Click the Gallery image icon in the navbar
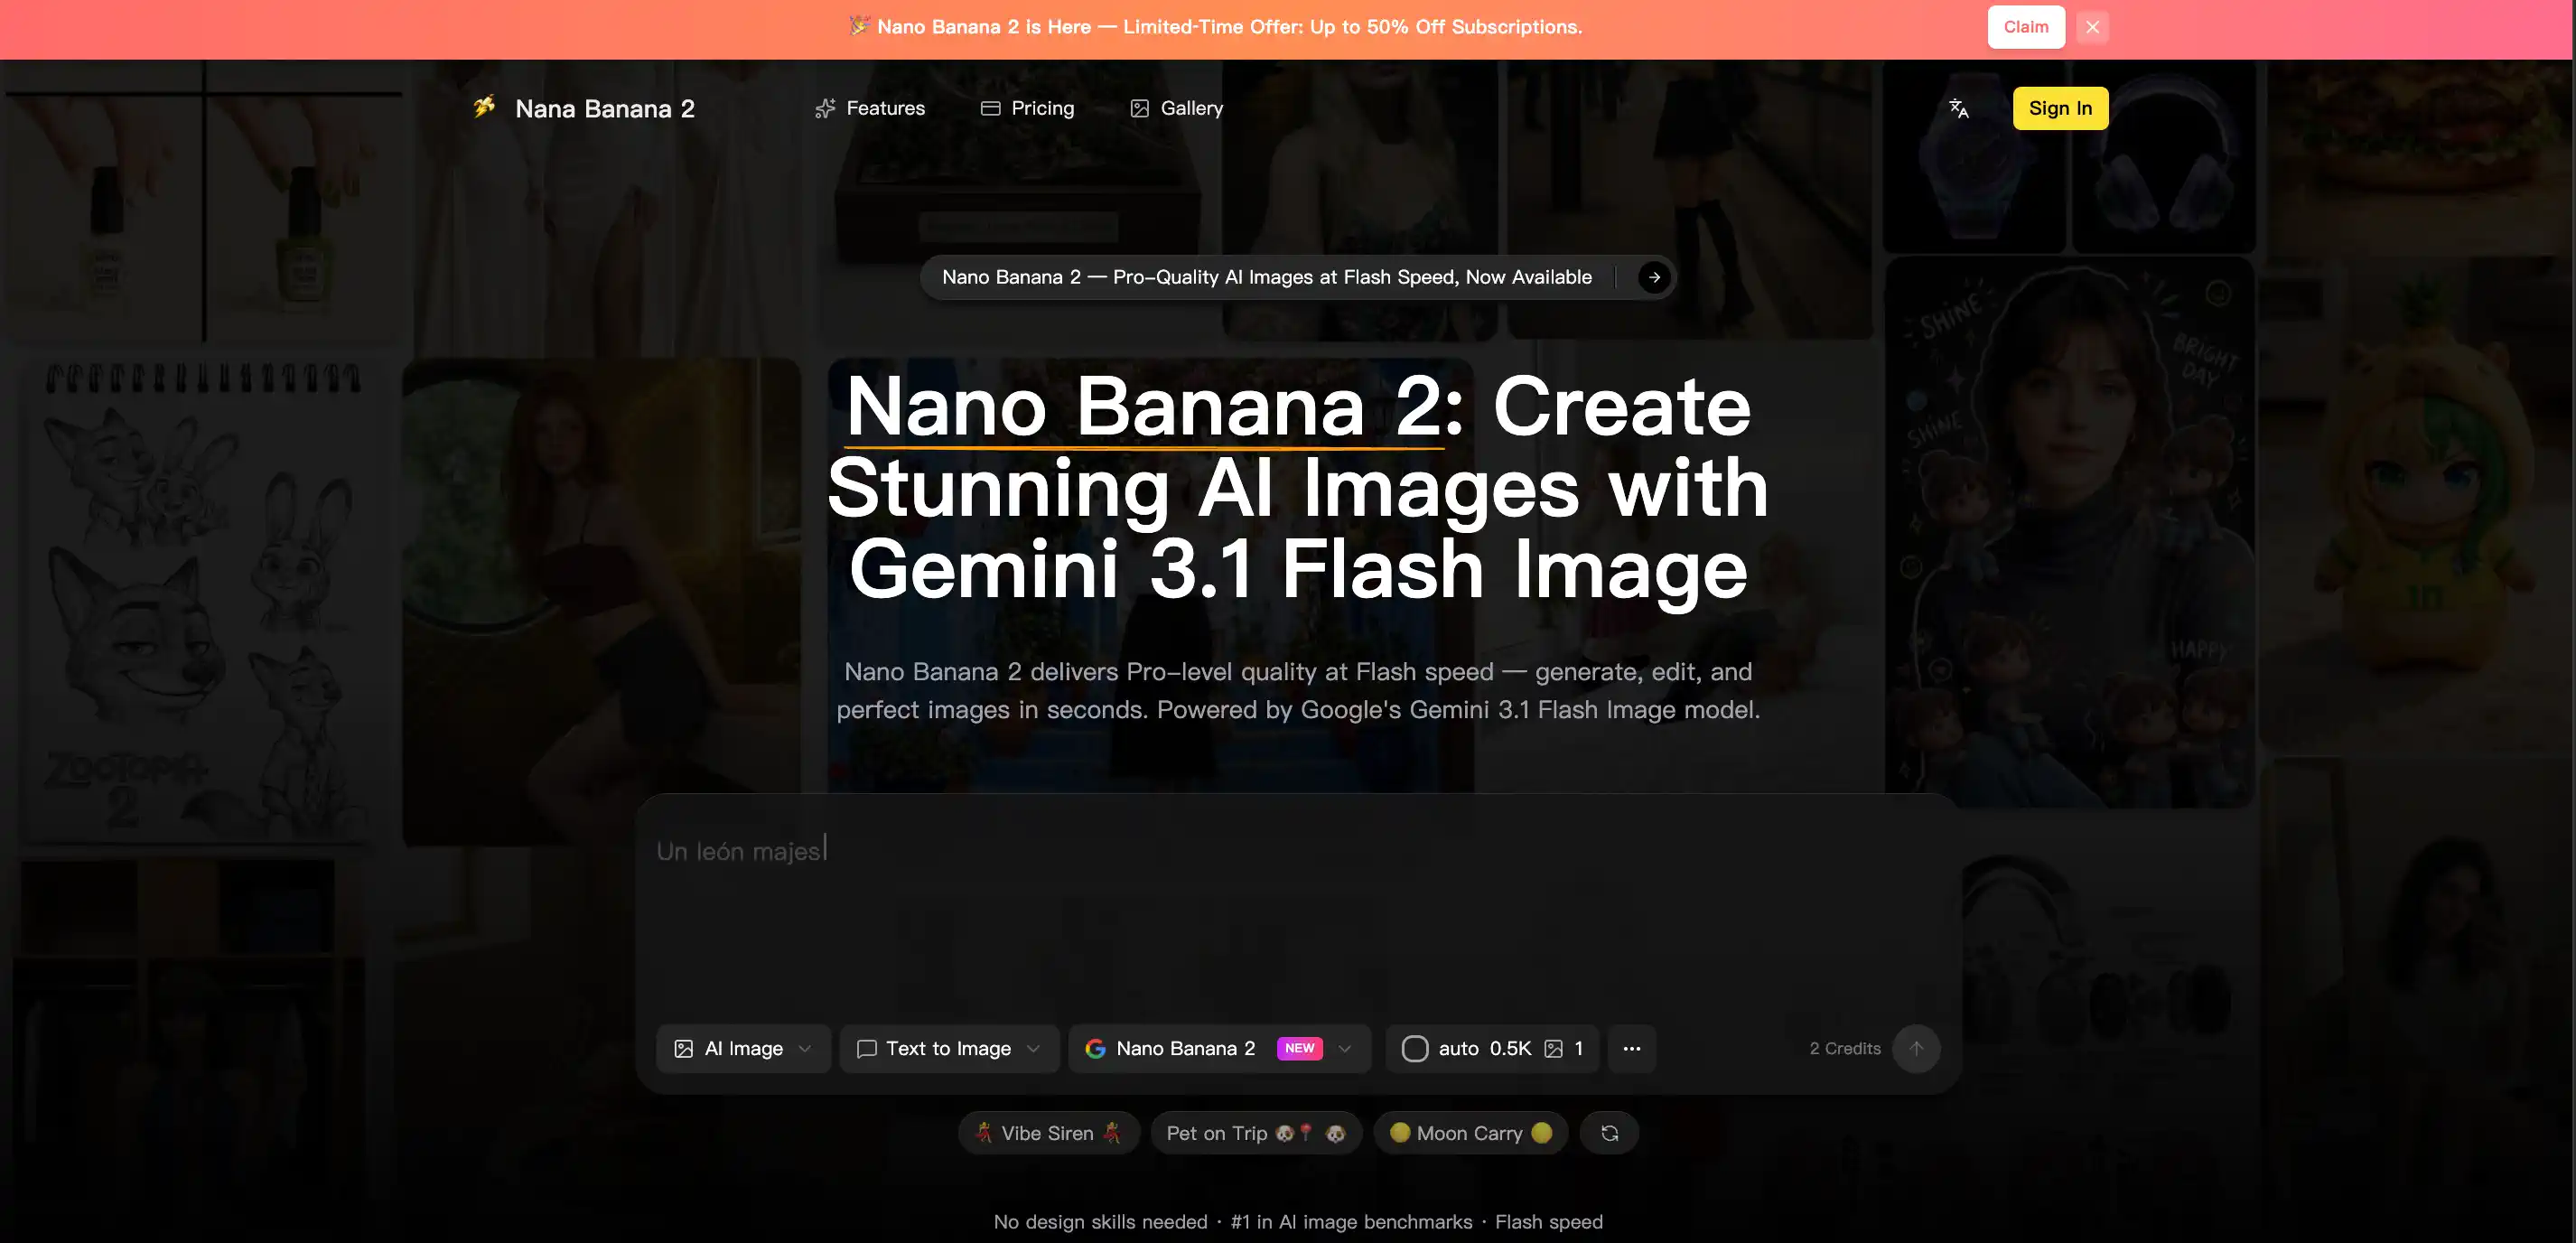Viewport: 2576px width, 1243px height. coord(1137,108)
